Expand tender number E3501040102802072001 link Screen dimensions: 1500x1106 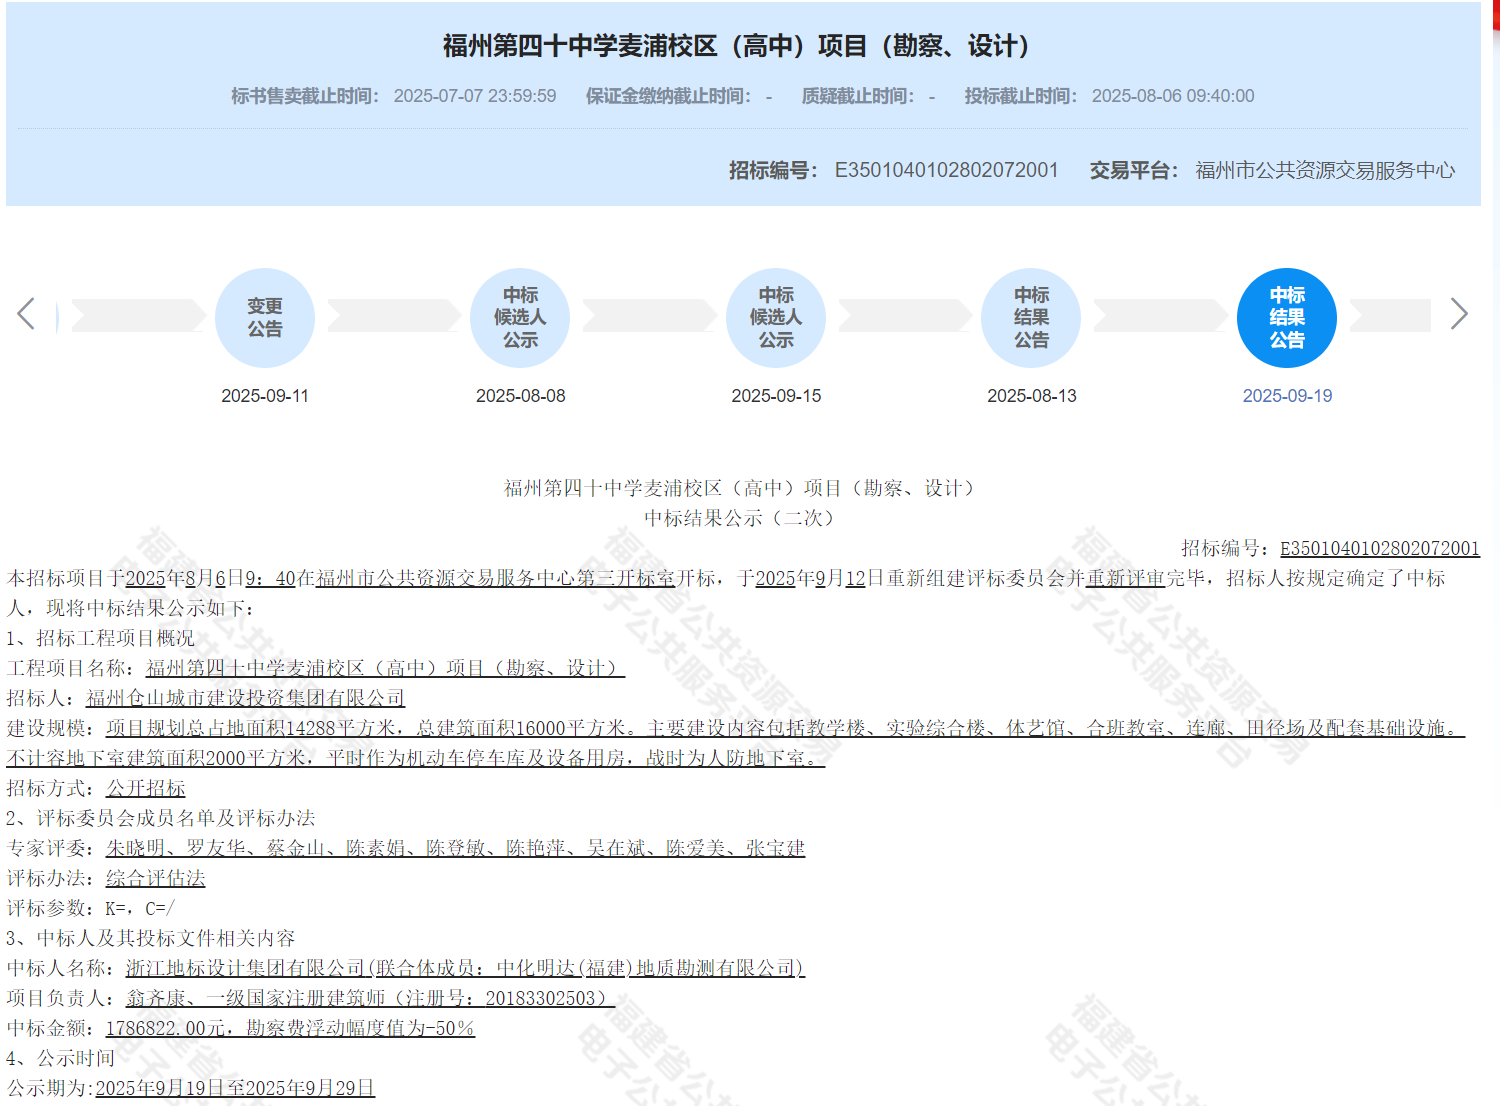point(1380,548)
